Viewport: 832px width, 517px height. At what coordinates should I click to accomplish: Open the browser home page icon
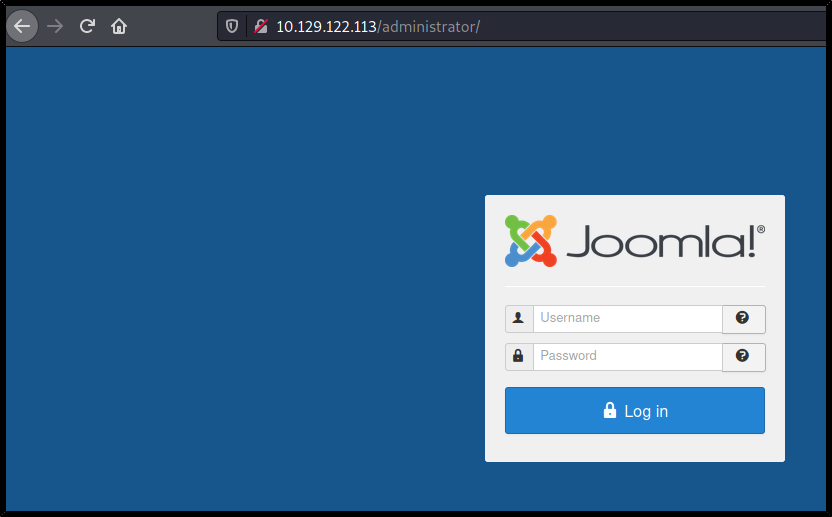pyautogui.click(x=119, y=26)
